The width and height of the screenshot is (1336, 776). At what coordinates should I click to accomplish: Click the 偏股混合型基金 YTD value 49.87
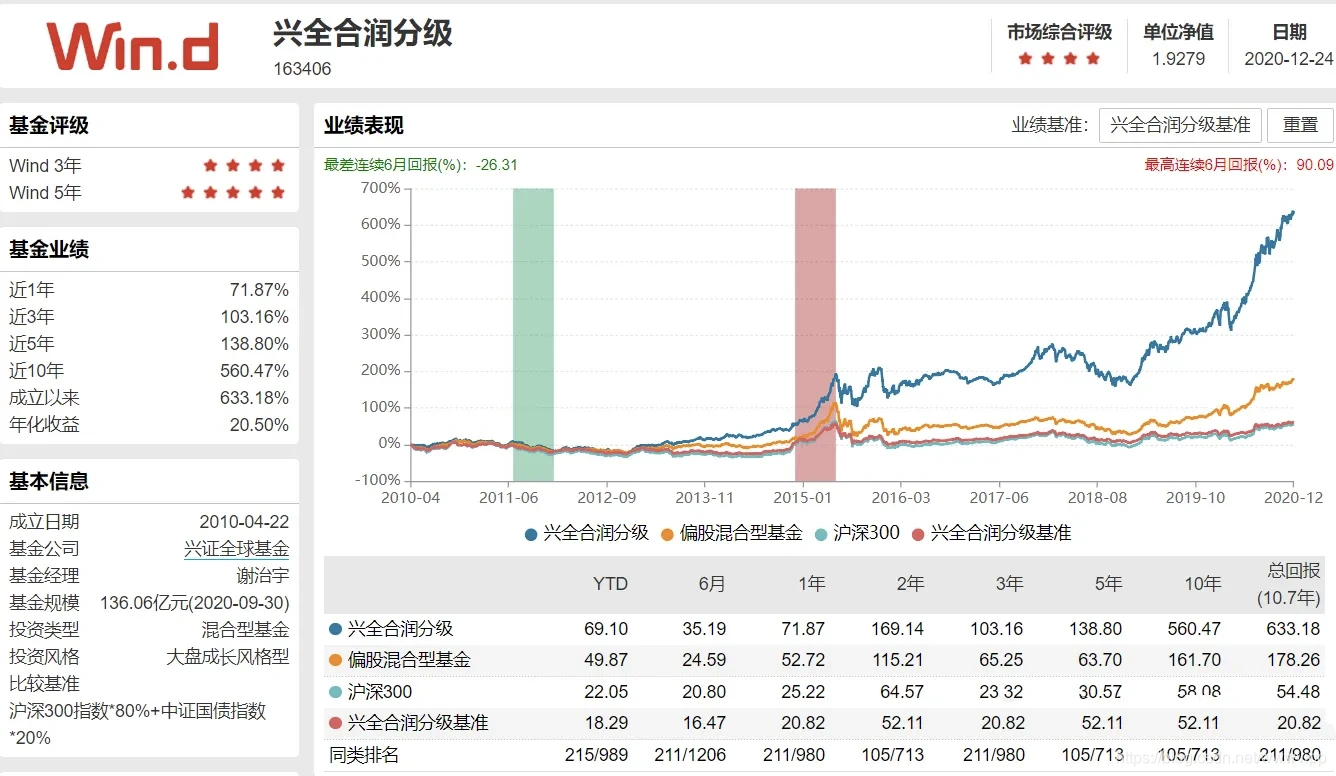point(606,660)
